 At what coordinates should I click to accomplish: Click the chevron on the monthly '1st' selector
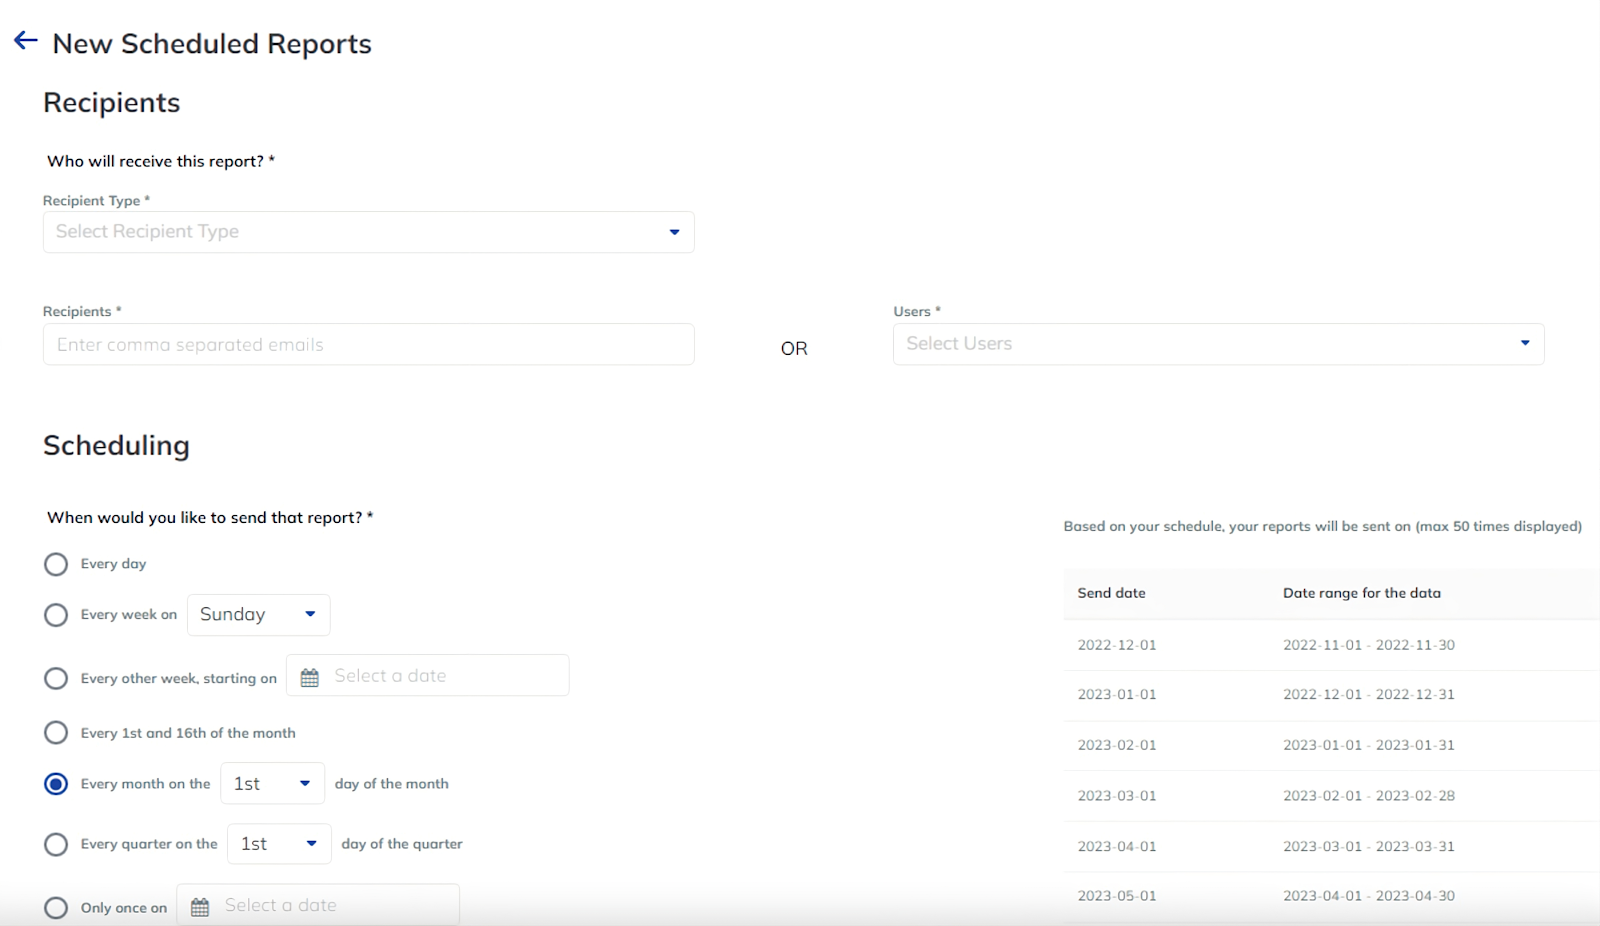(305, 783)
